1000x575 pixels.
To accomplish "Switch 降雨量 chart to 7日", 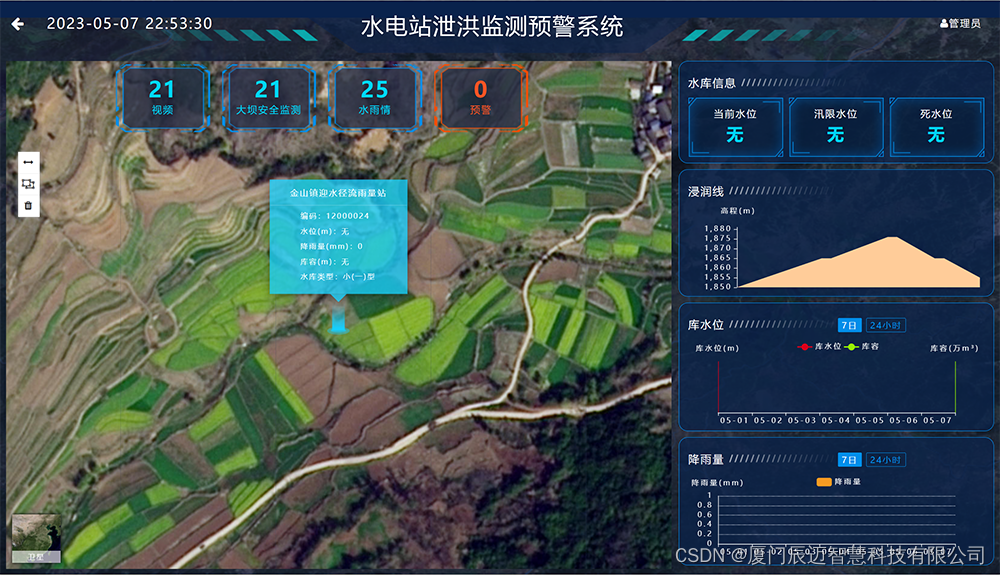I will tap(849, 460).
